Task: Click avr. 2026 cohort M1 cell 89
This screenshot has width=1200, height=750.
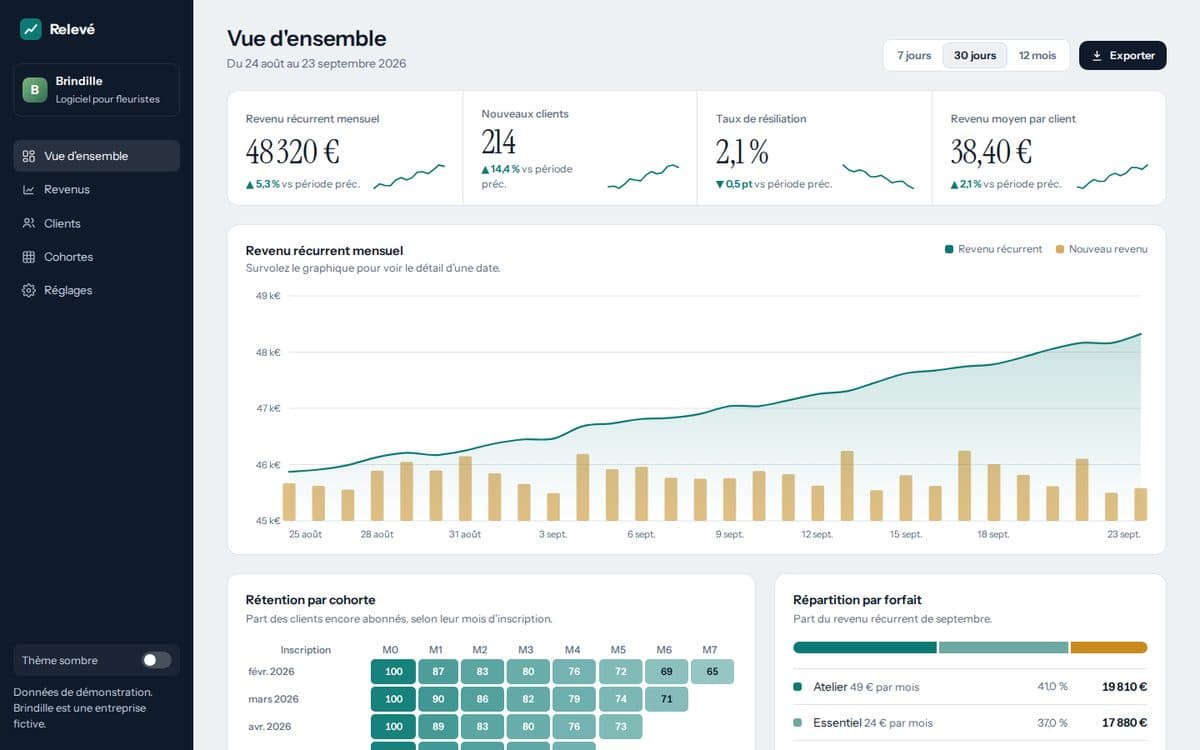Action: coord(438,726)
